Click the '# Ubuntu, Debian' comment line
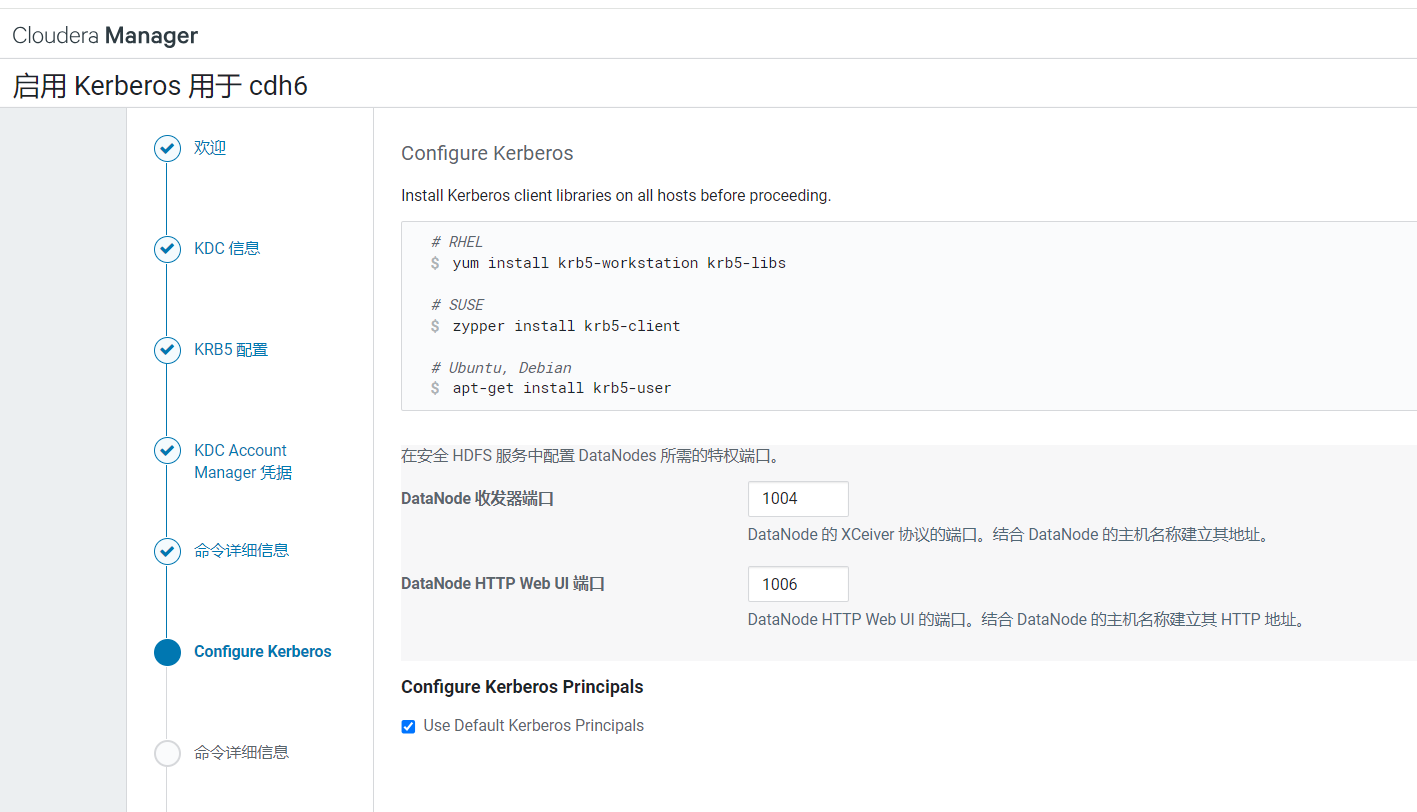The height and width of the screenshot is (812, 1417). (x=501, y=368)
